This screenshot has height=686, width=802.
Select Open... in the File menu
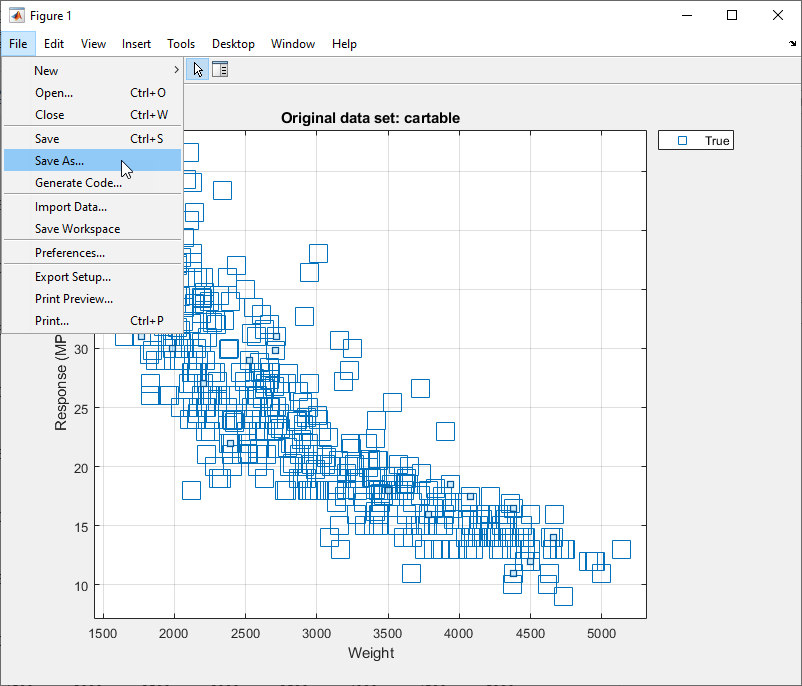pyautogui.click(x=54, y=93)
